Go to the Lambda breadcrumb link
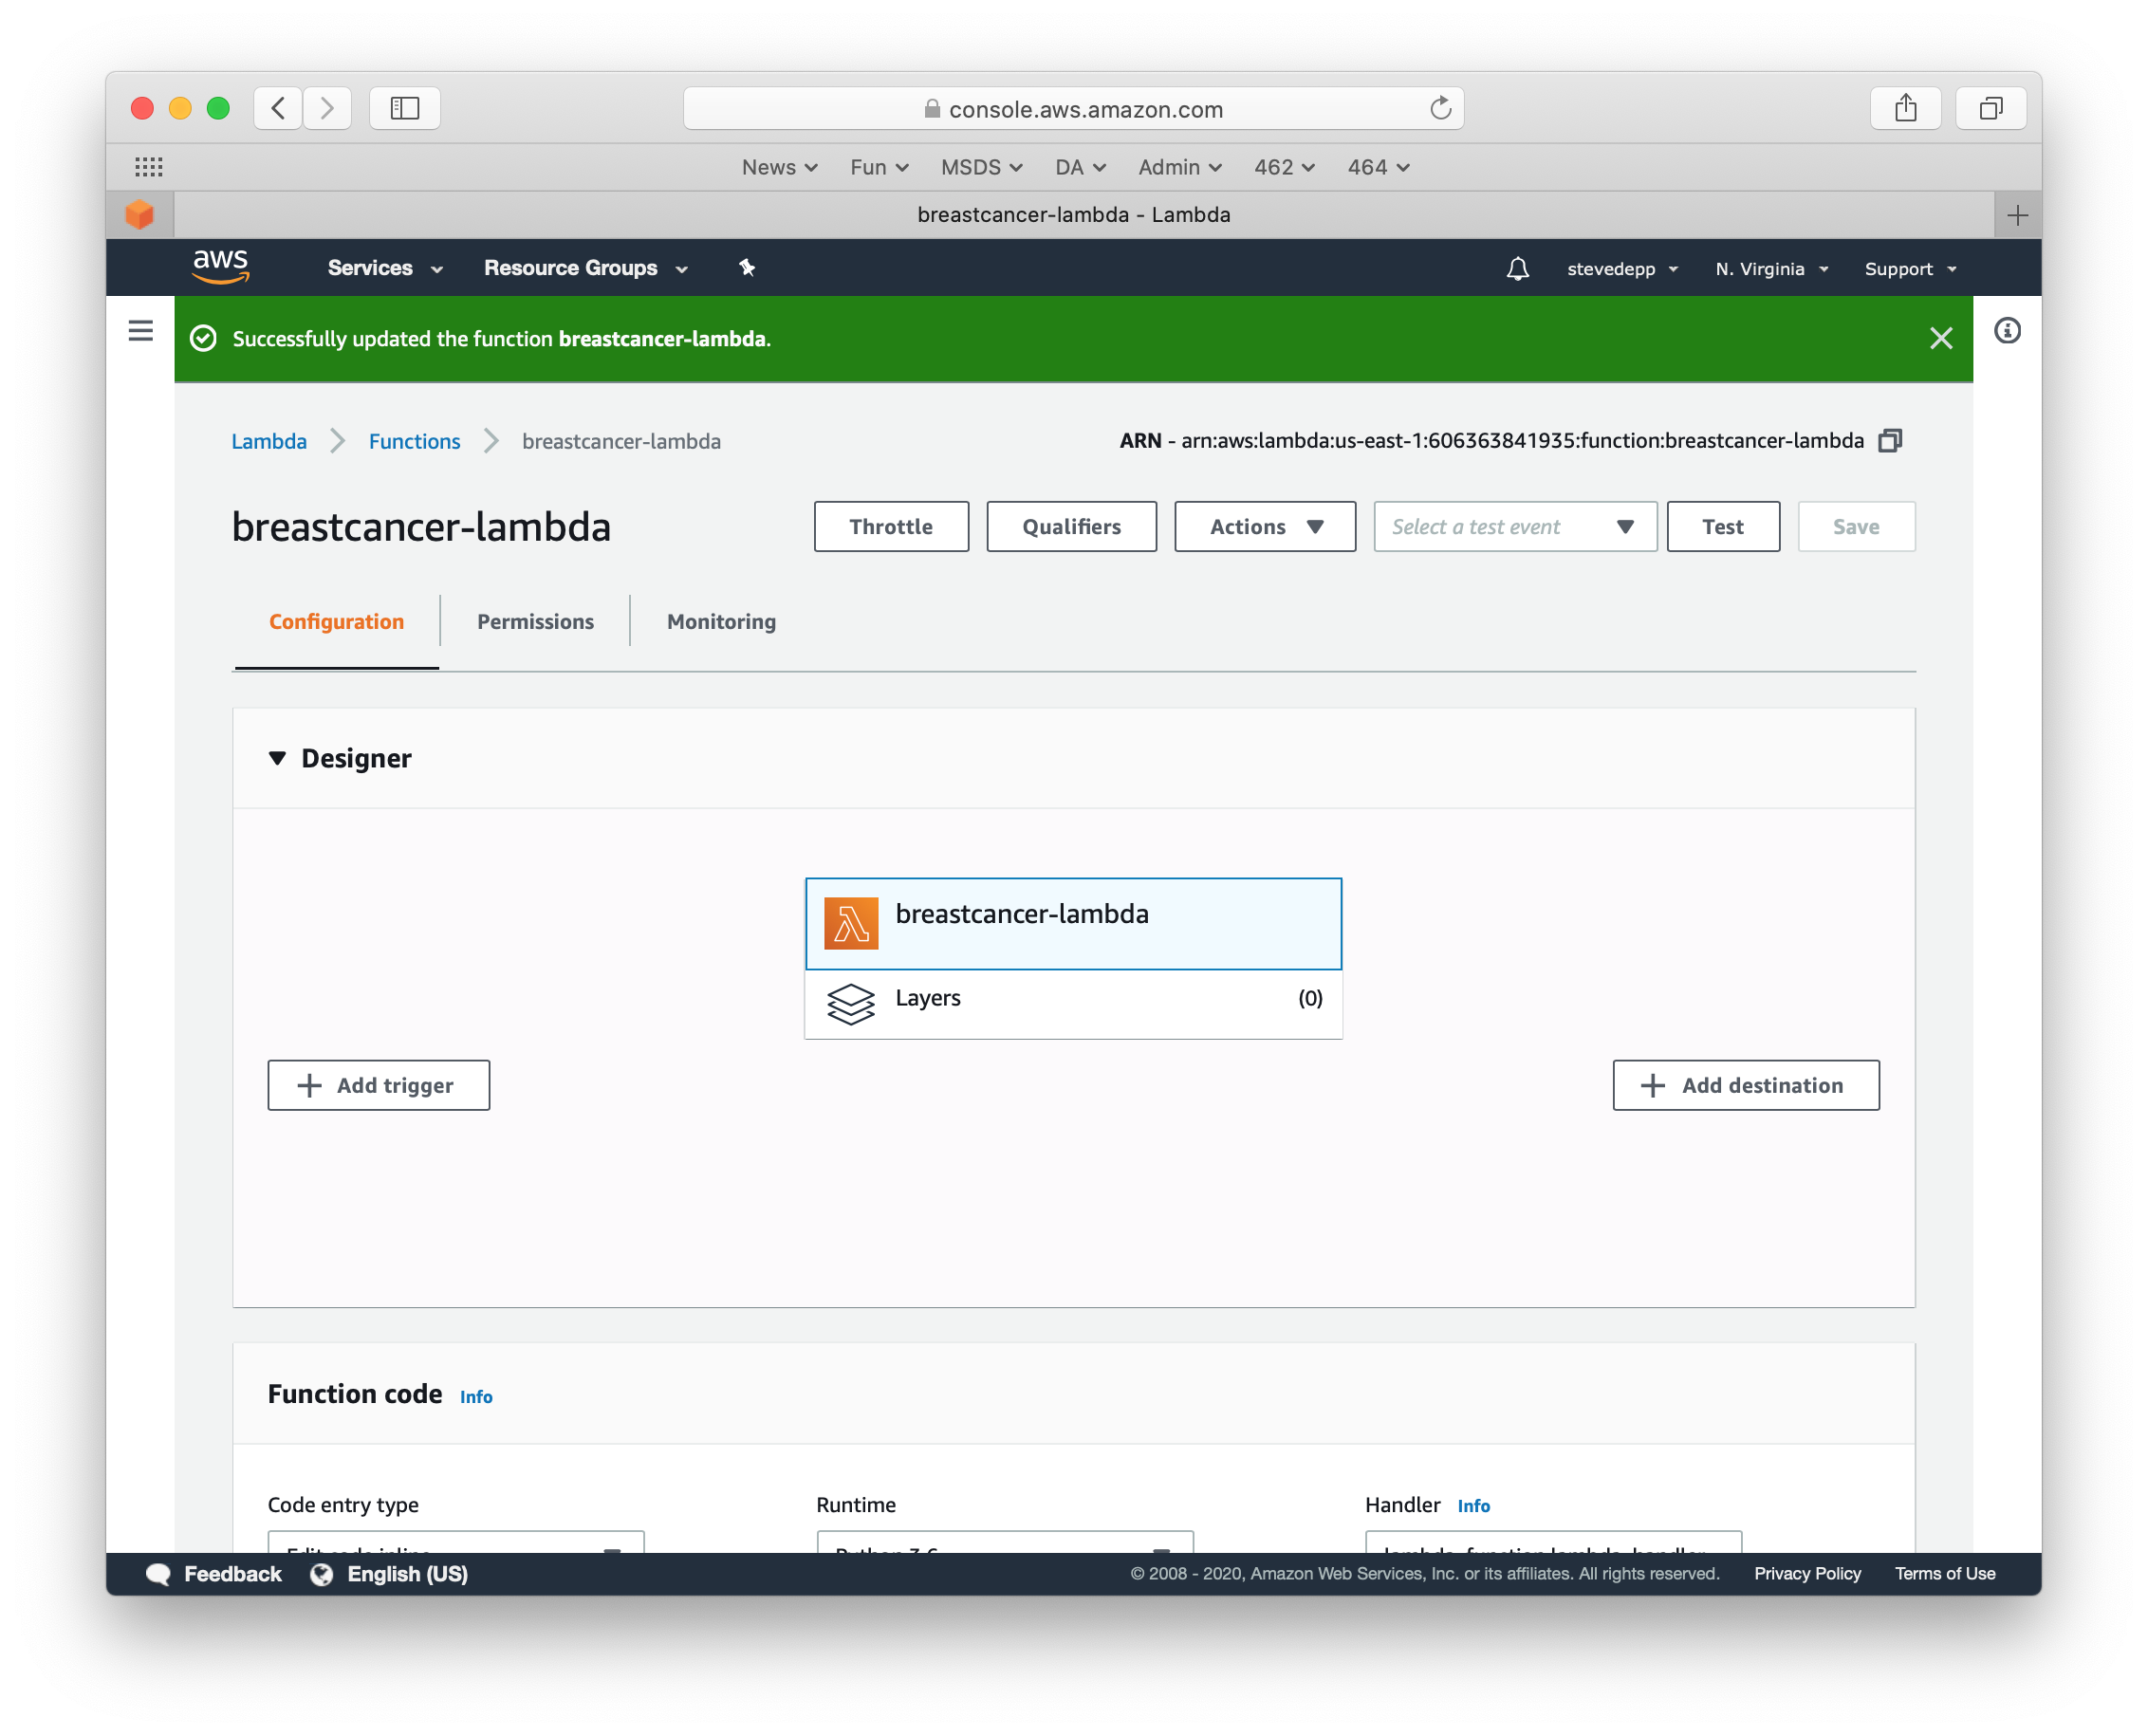 click(x=269, y=441)
